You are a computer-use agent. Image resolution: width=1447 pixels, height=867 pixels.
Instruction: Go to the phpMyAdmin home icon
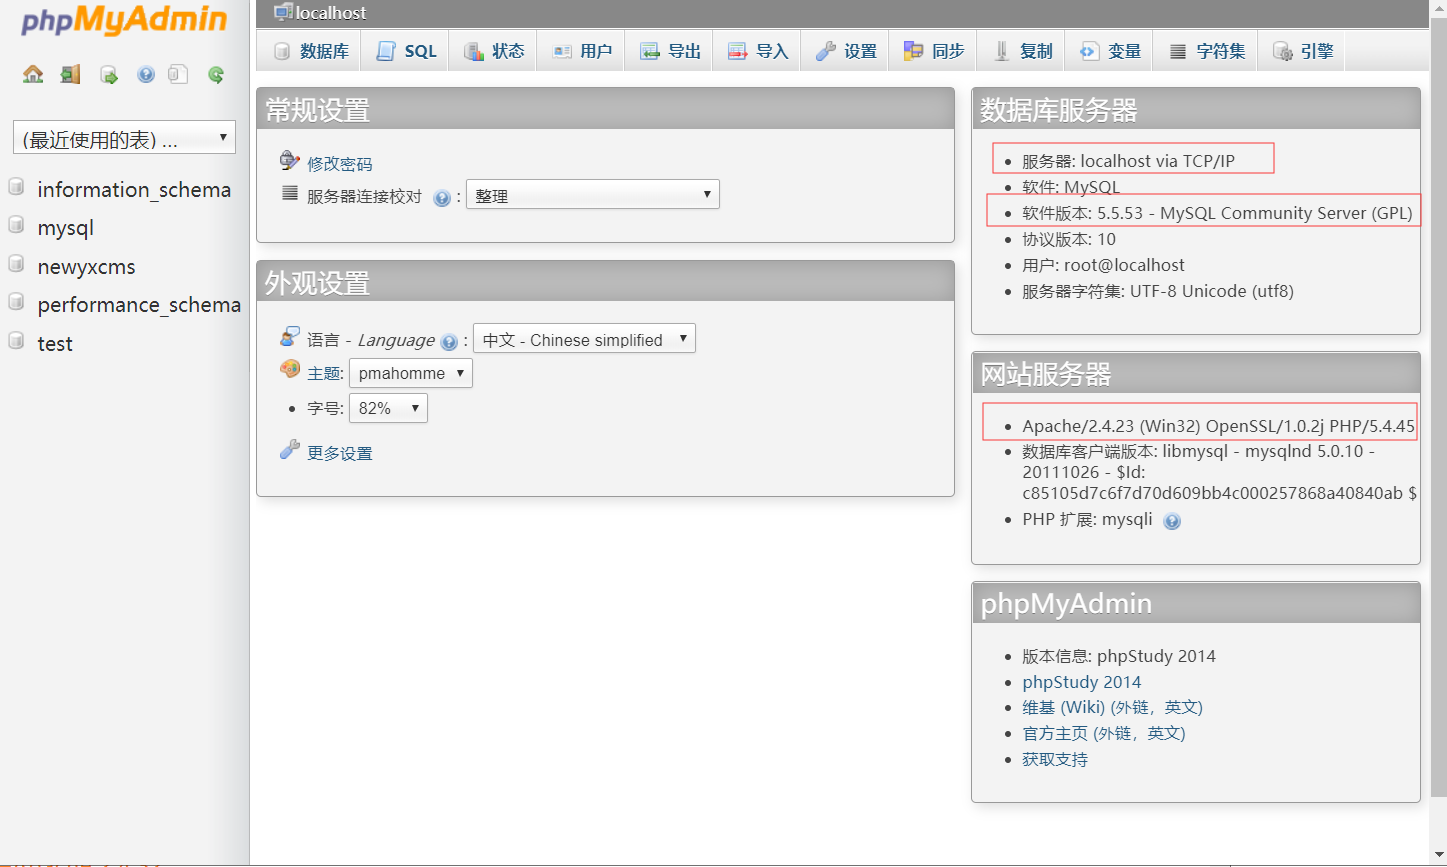pyautogui.click(x=33, y=74)
